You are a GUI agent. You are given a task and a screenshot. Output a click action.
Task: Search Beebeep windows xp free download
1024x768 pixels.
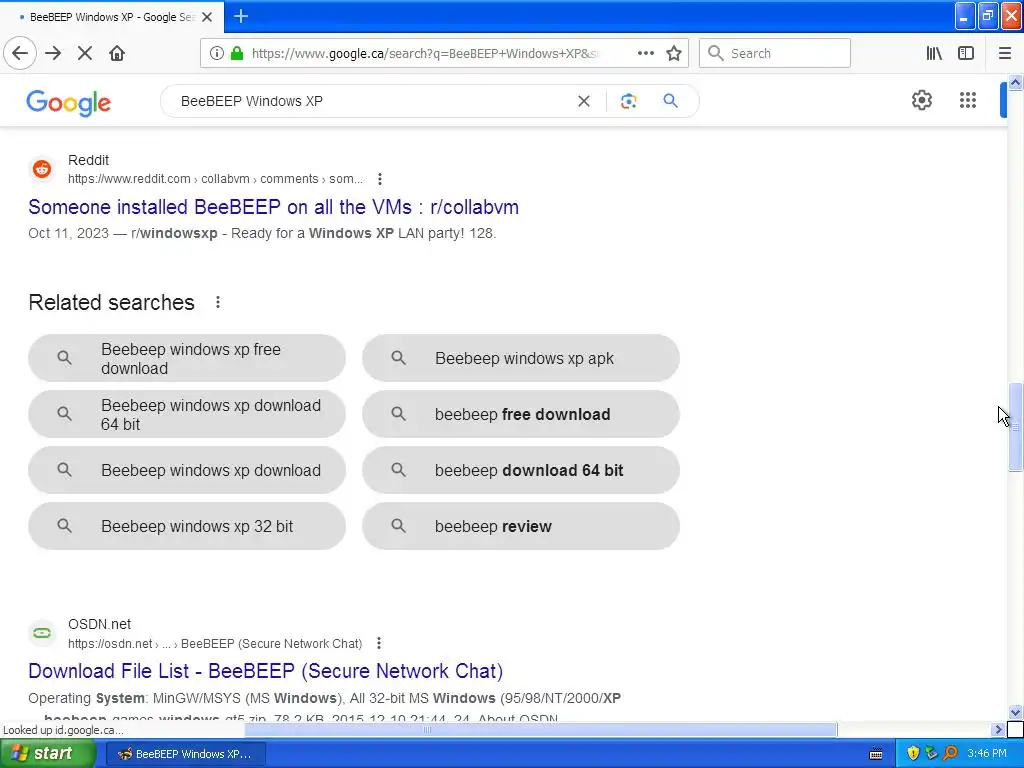187,359
